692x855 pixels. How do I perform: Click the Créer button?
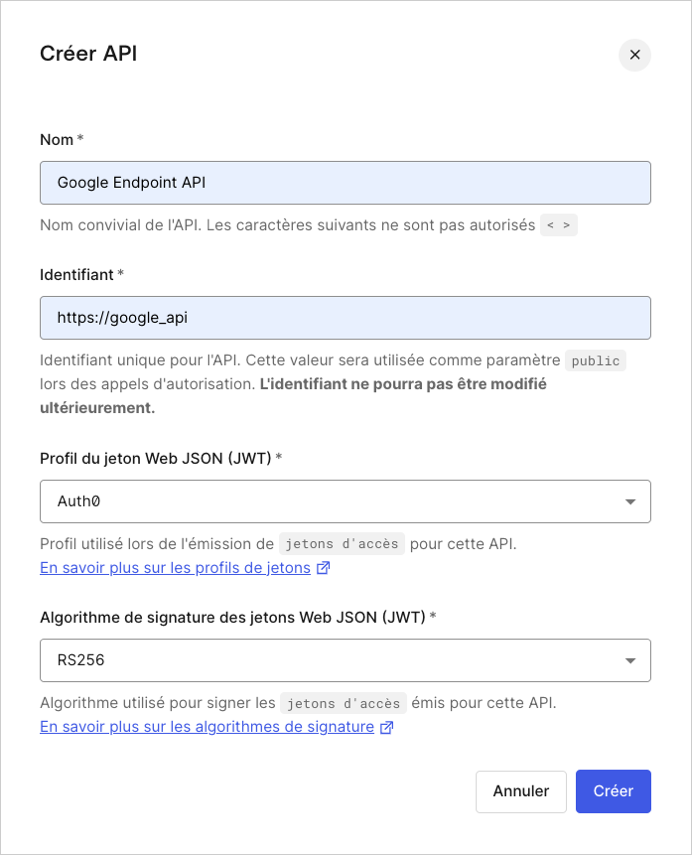coord(613,791)
